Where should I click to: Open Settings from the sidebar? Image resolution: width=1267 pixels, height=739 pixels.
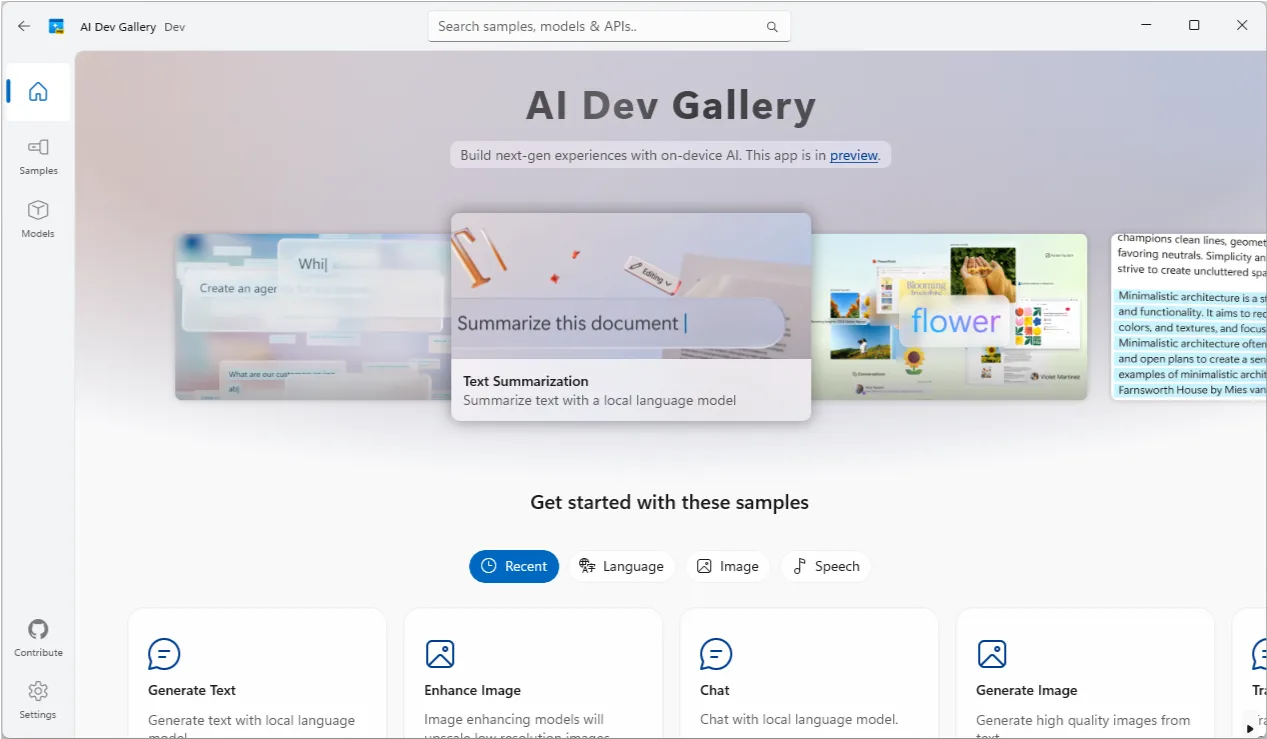[x=38, y=700]
